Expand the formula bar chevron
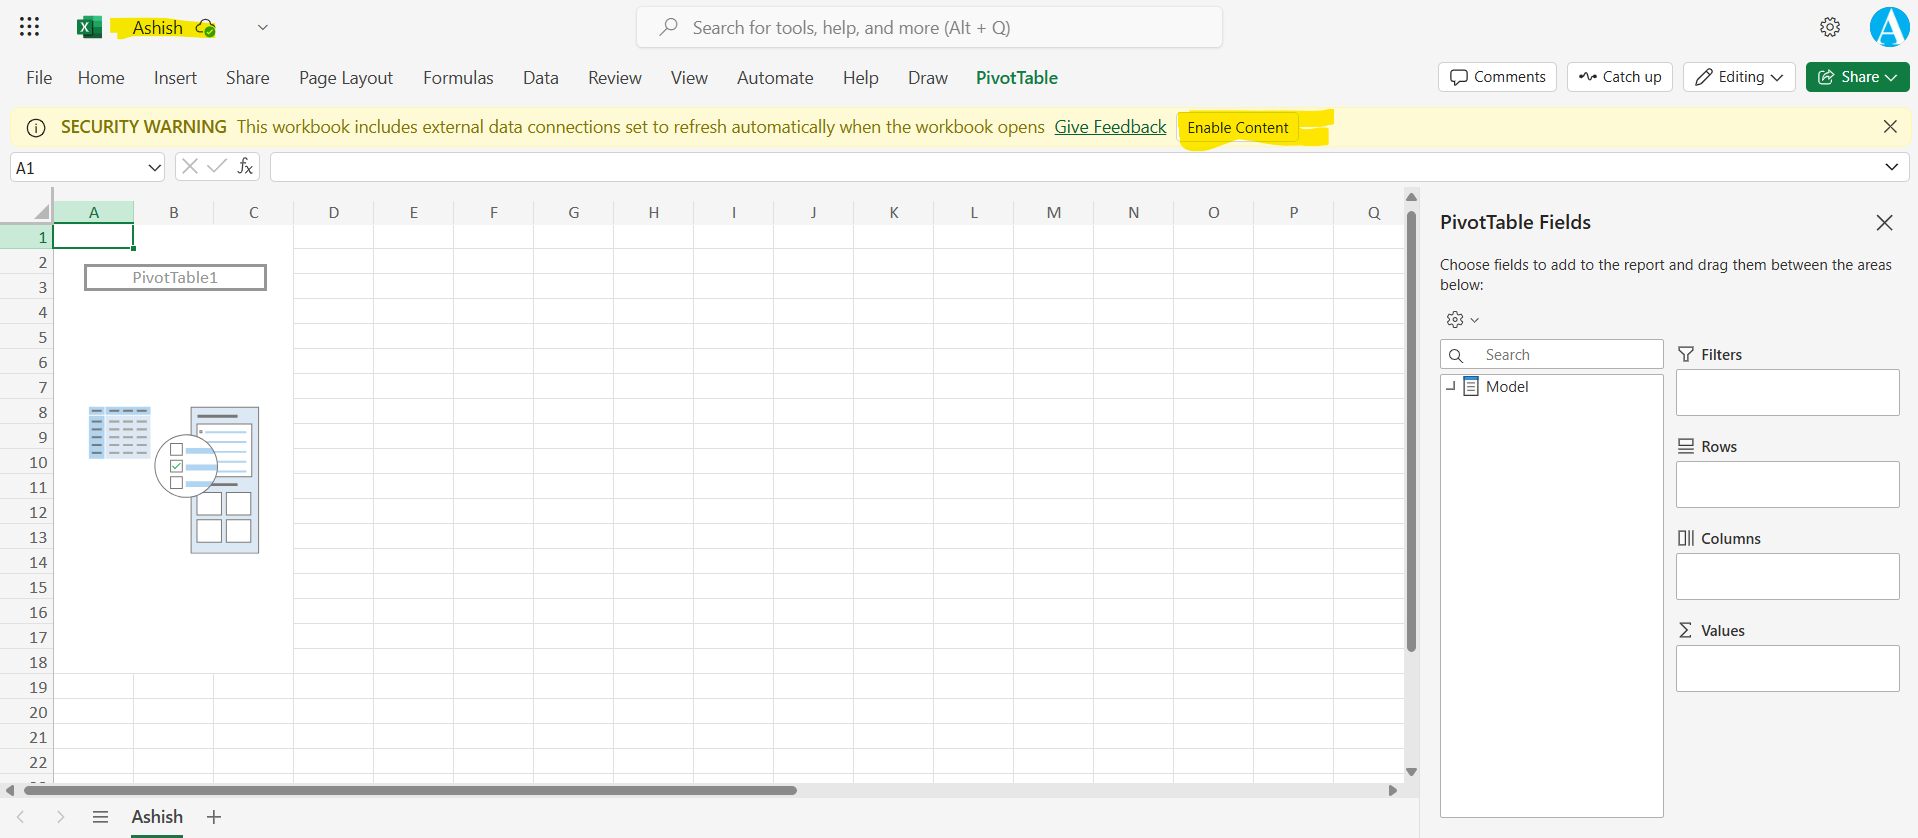This screenshot has width=1918, height=838. pos(1891,167)
